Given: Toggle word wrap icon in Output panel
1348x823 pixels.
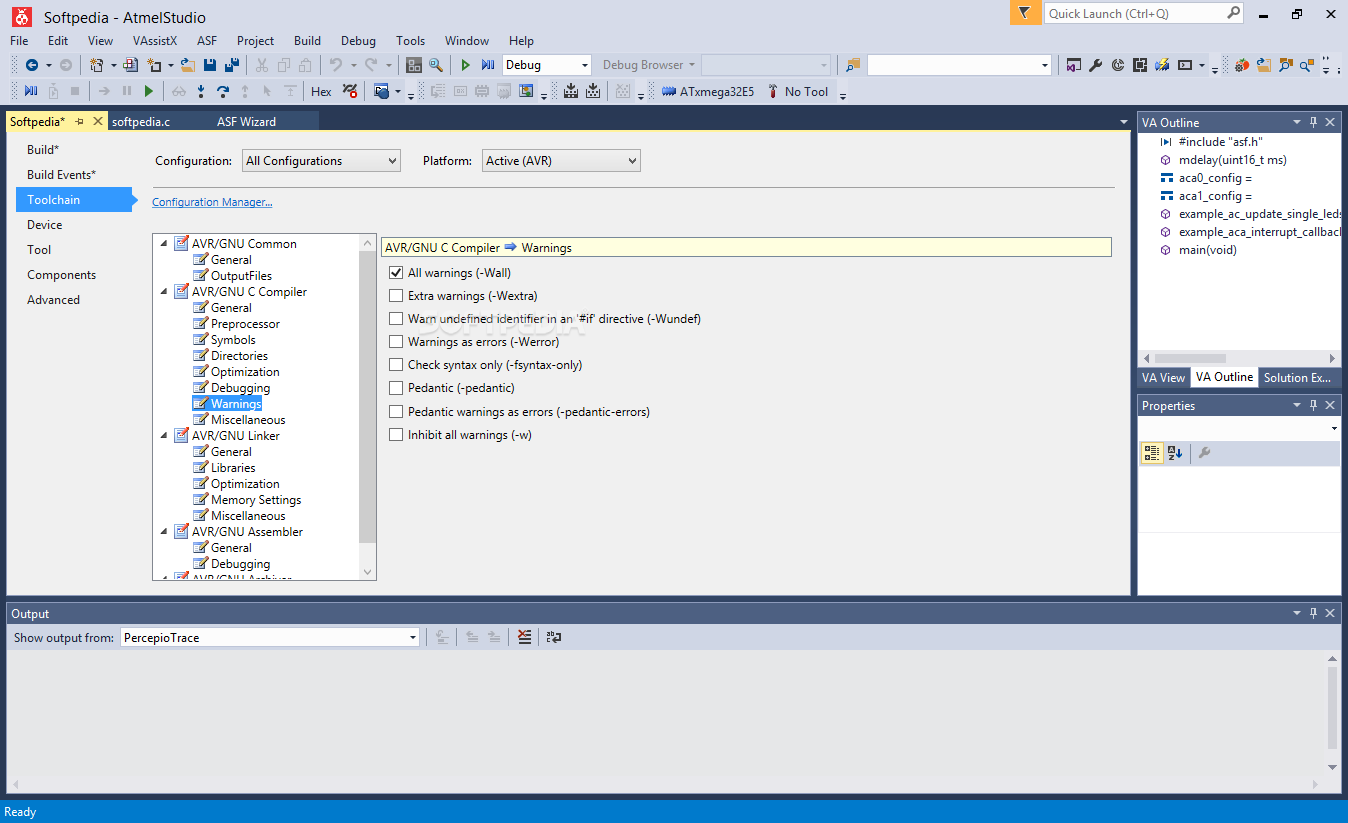Looking at the screenshot, I should click(x=554, y=637).
